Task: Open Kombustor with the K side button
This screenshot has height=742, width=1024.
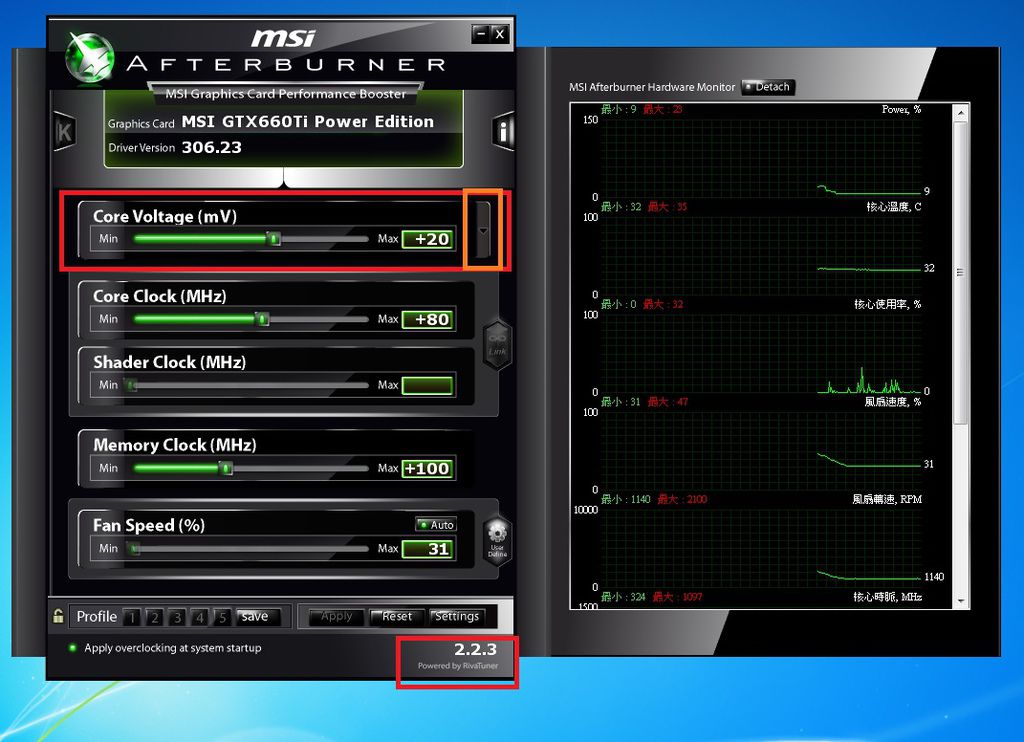Action: [x=64, y=132]
